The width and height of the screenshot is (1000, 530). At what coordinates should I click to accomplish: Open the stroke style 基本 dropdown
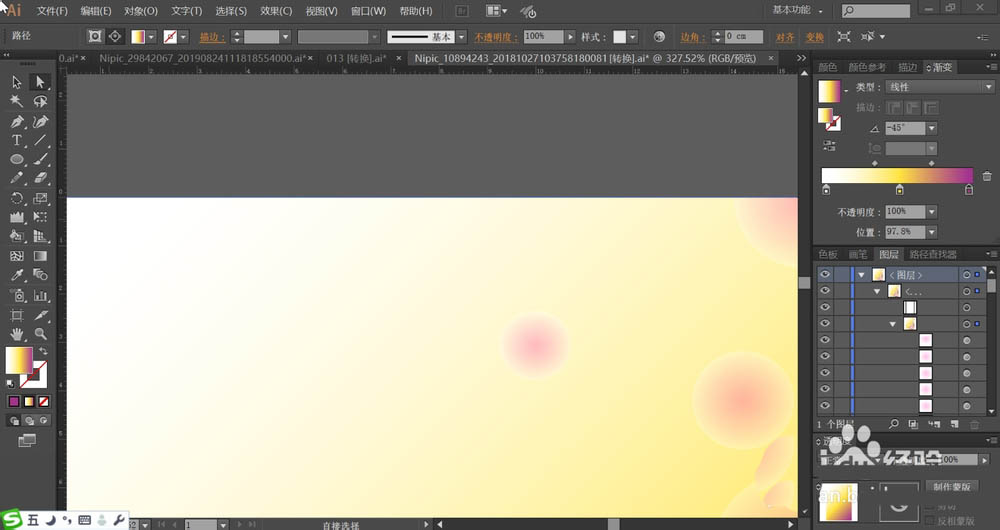pyautogui.click(x=462, y=37)
